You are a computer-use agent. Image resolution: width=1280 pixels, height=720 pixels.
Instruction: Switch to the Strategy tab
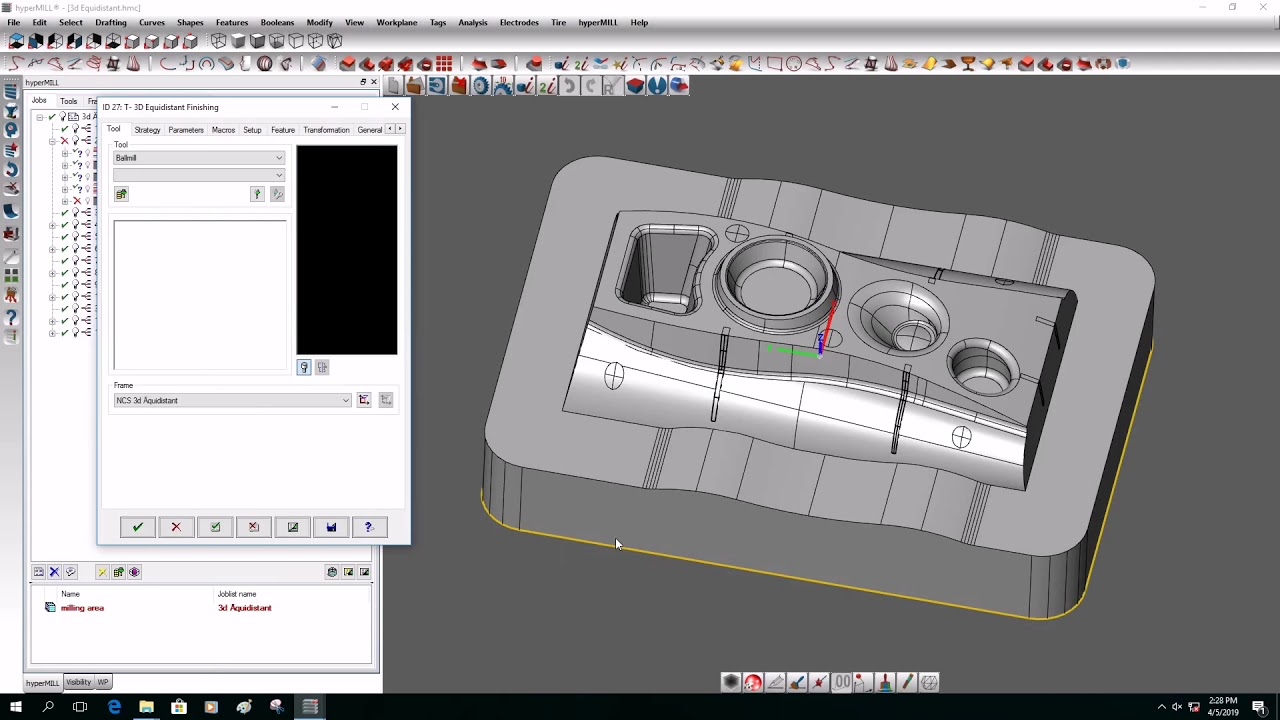click(x=147, y=130)
